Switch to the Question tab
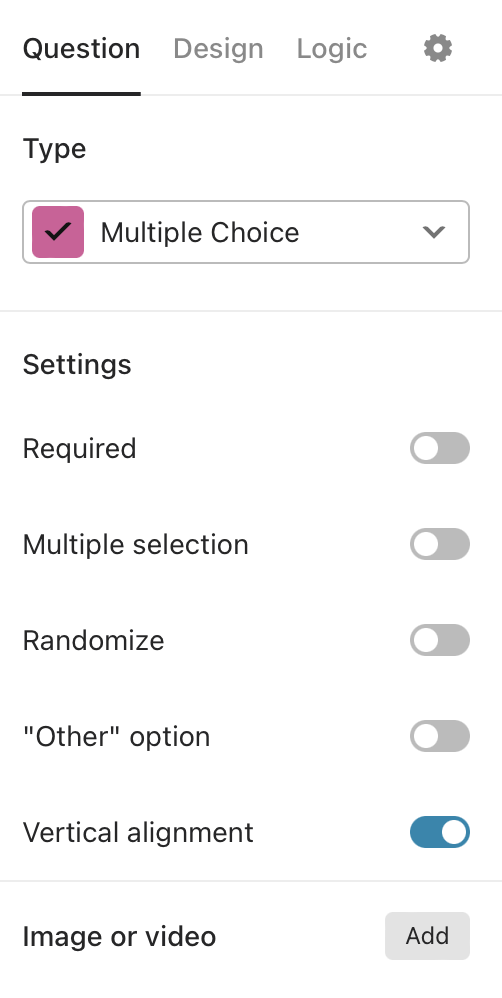The height and width of the screenshot is (998, 502). coord(81,48)
